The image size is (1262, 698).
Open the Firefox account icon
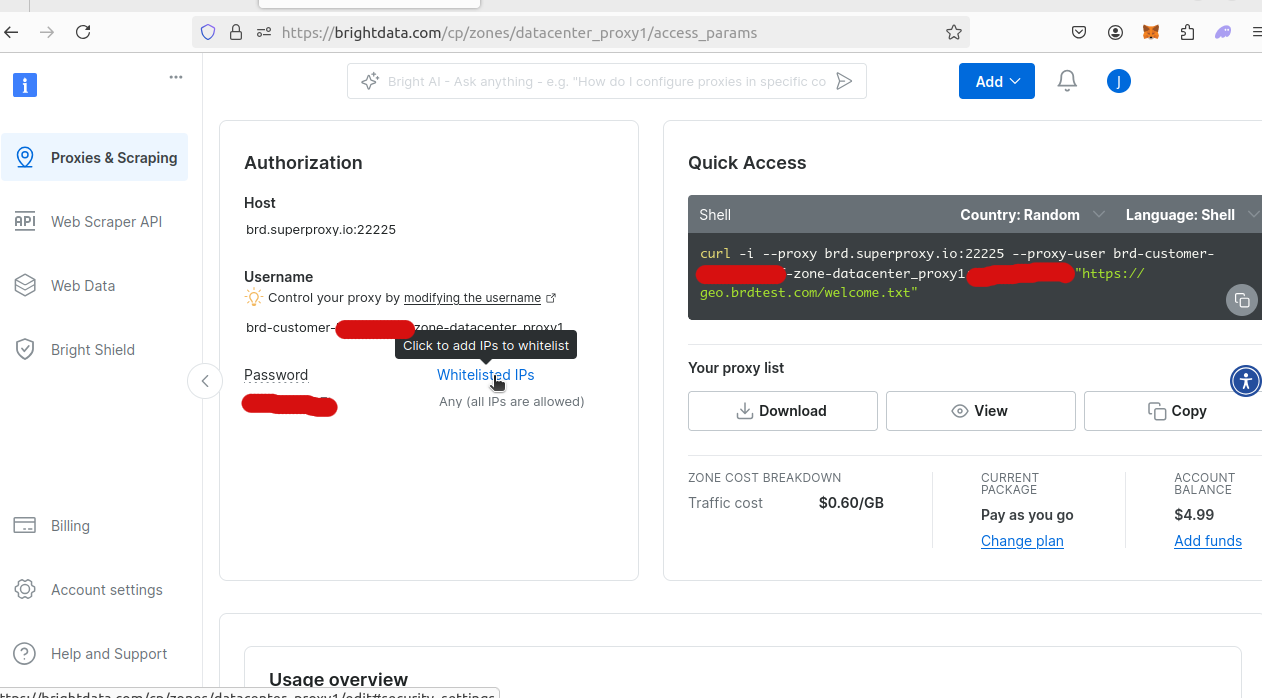pyautogui.click(x=1115, y=32)
